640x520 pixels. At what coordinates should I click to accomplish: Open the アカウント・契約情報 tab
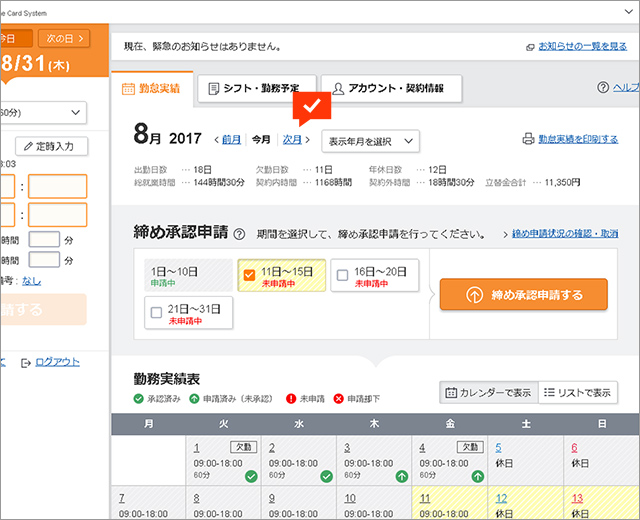(x=391, y=89)
